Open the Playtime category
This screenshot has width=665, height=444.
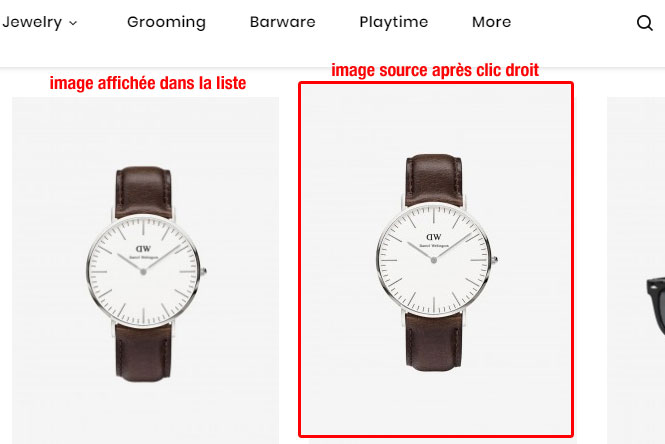394,22
